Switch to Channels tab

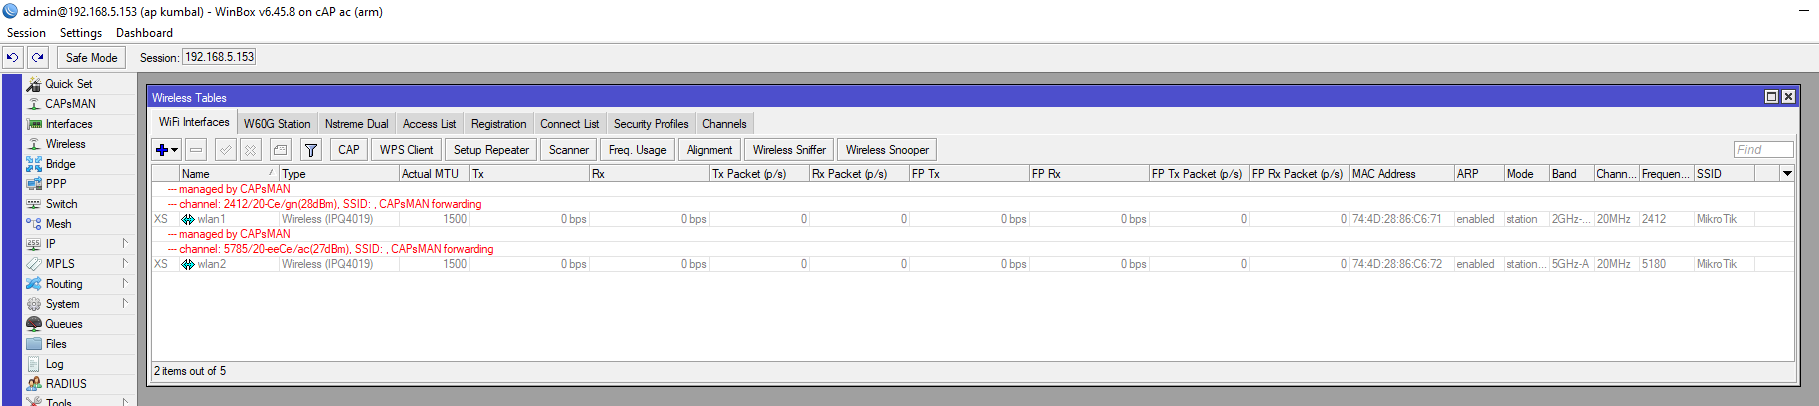pyautogui.click(x=724, y=124)
